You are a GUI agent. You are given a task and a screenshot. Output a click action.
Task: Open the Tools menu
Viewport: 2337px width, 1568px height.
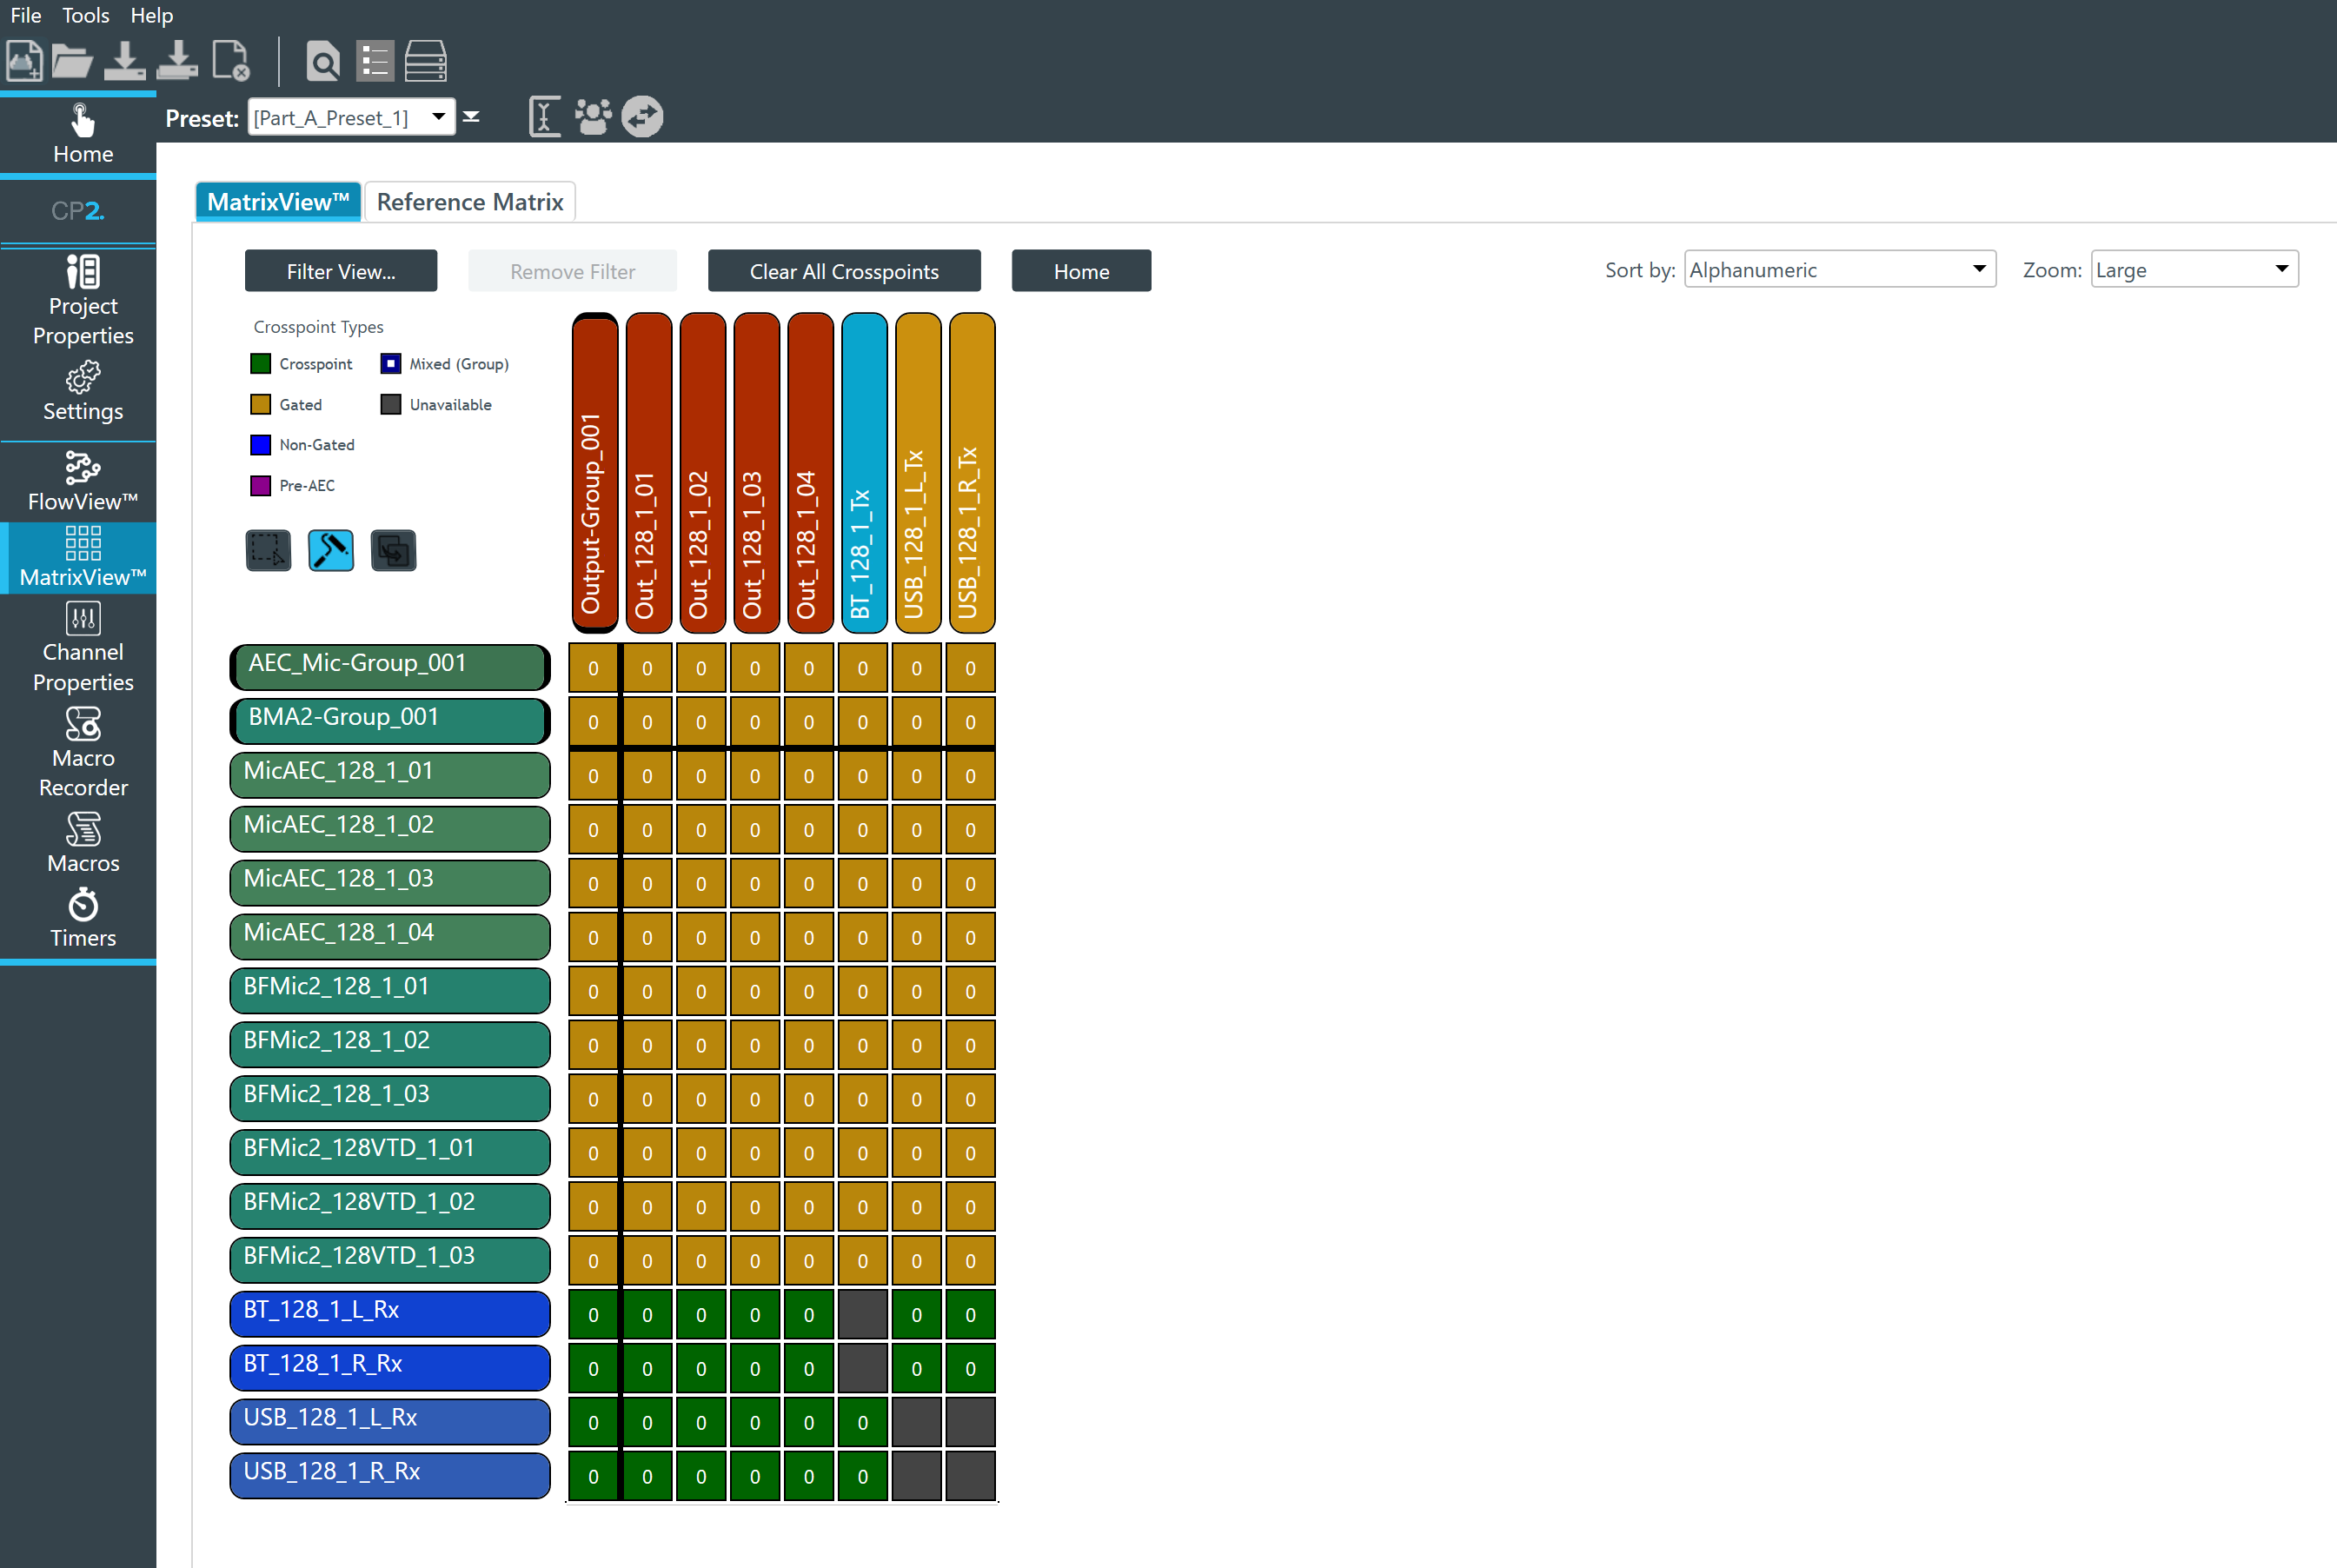coord(85,15)
